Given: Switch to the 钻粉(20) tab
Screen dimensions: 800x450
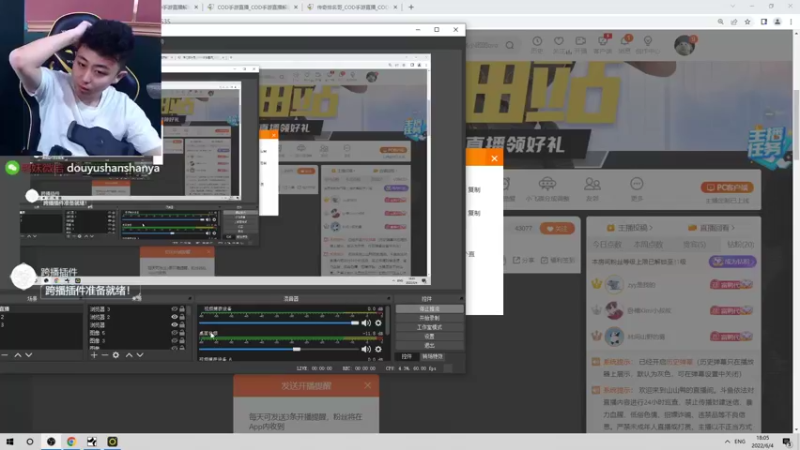Looking at the screenshot, I should pos(740,244).
